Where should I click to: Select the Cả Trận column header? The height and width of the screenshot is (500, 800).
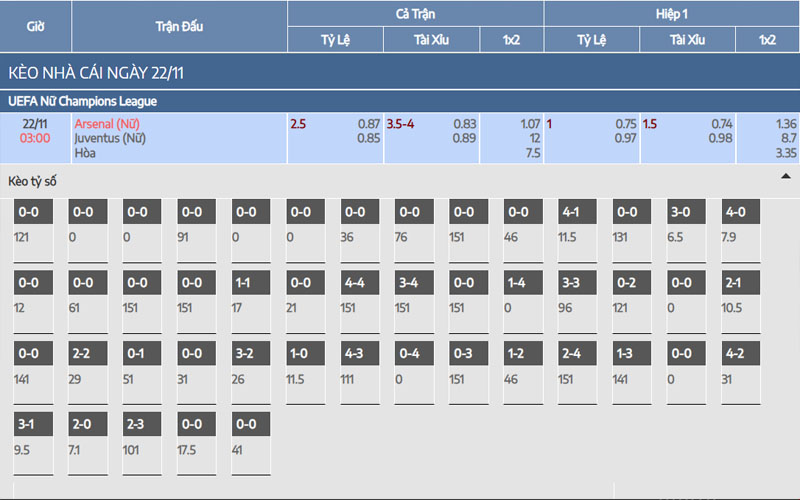click(415, 13)
